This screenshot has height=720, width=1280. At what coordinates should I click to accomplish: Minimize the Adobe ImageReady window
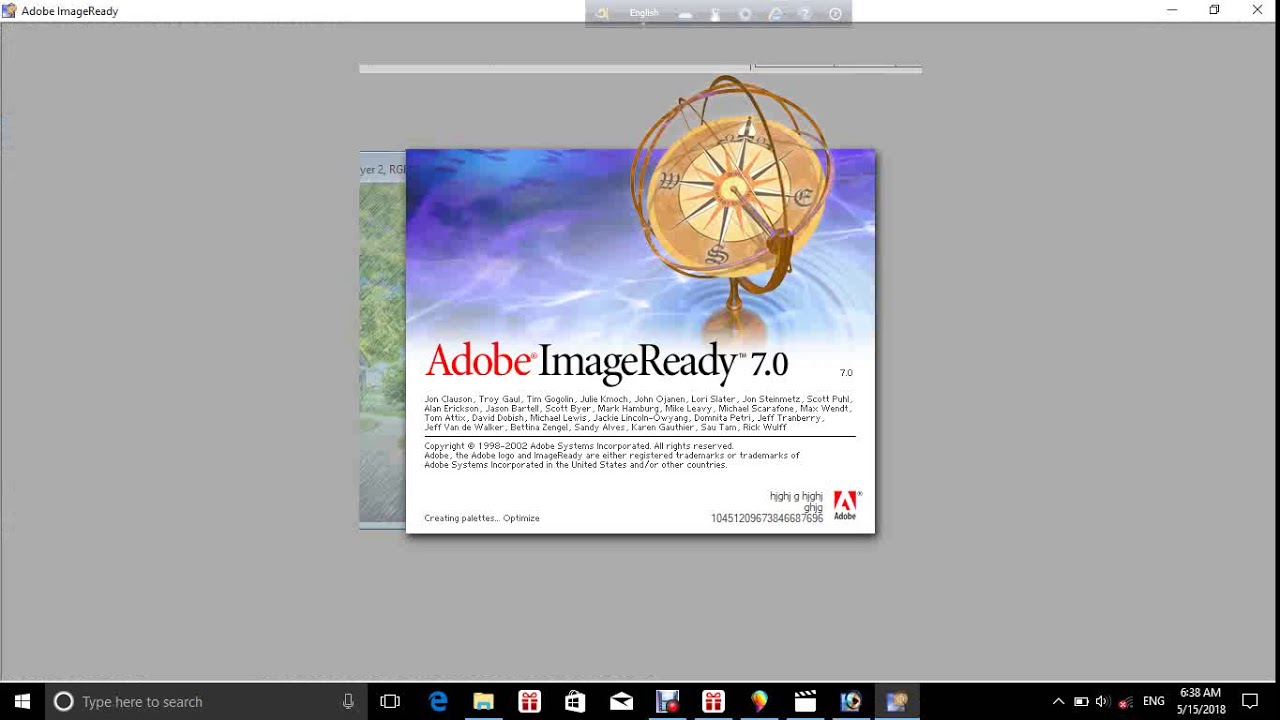pos(1172,10)
